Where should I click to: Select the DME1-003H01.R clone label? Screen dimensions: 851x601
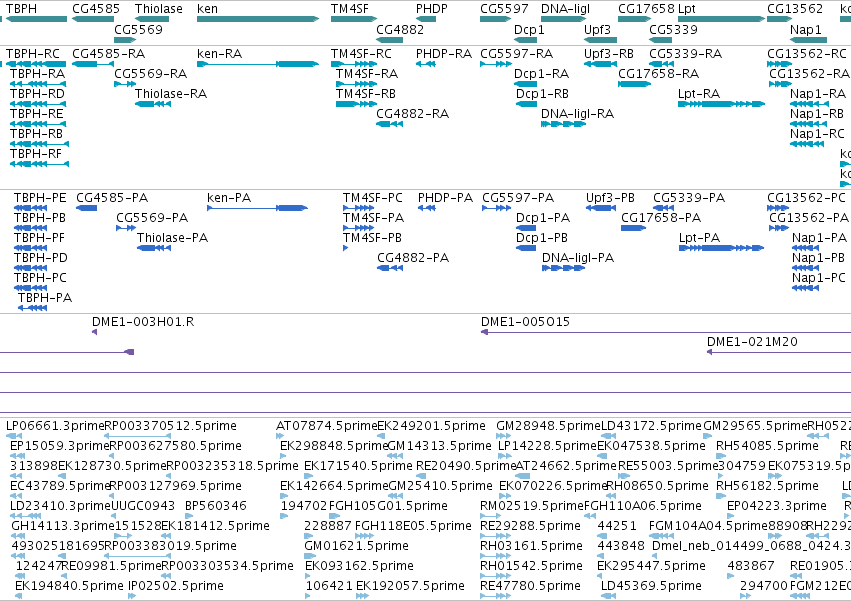pos(143,322)
